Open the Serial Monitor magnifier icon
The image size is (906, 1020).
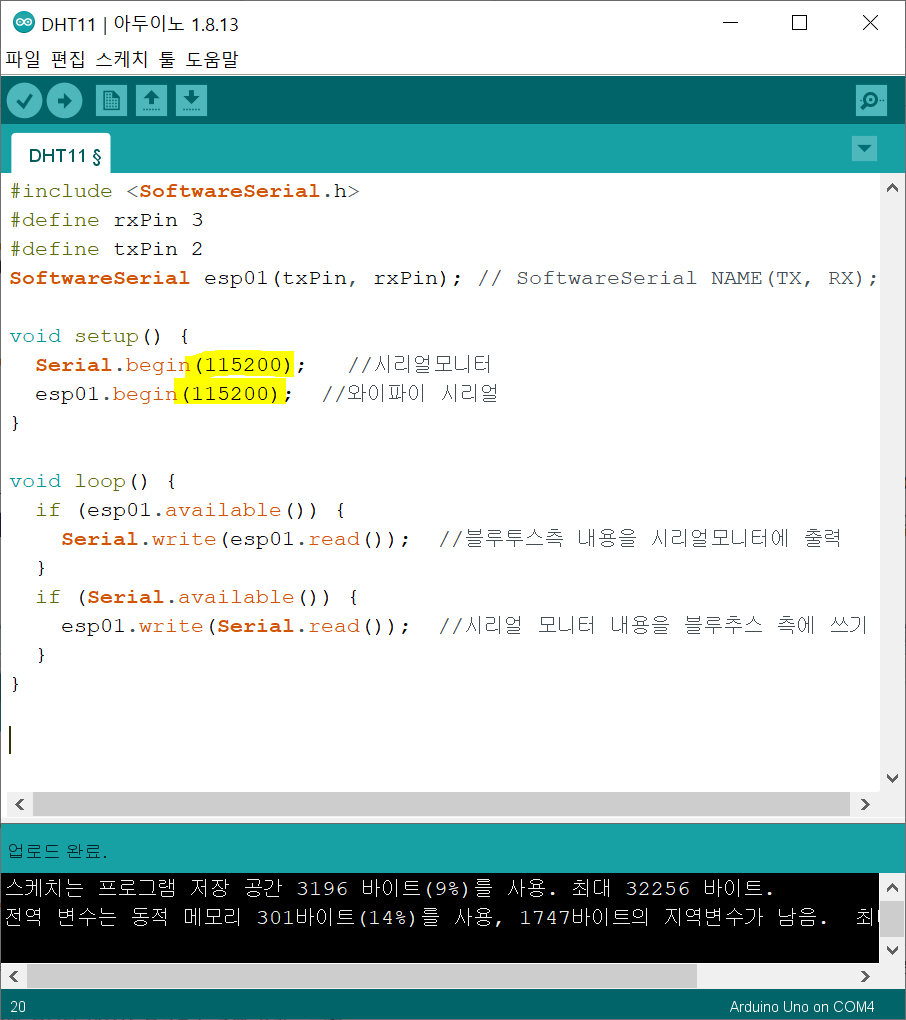click(x=871, y=101)
